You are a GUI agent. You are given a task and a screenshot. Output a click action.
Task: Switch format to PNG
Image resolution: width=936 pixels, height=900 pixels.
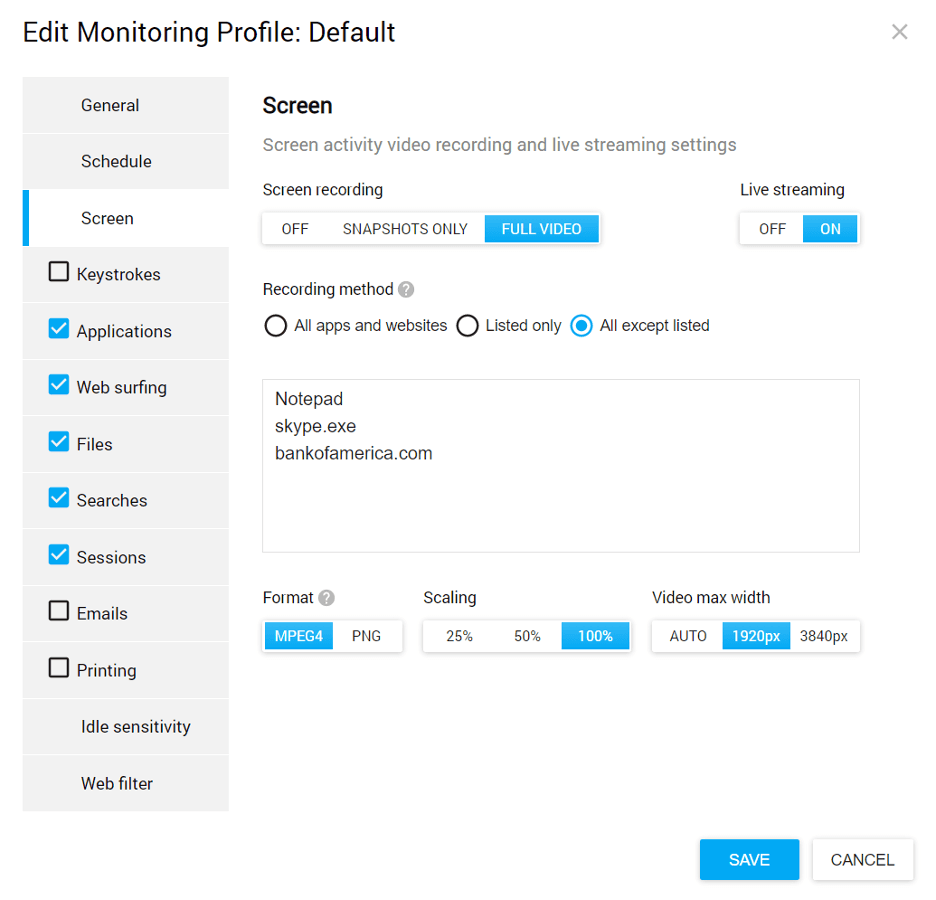point(366,635)
